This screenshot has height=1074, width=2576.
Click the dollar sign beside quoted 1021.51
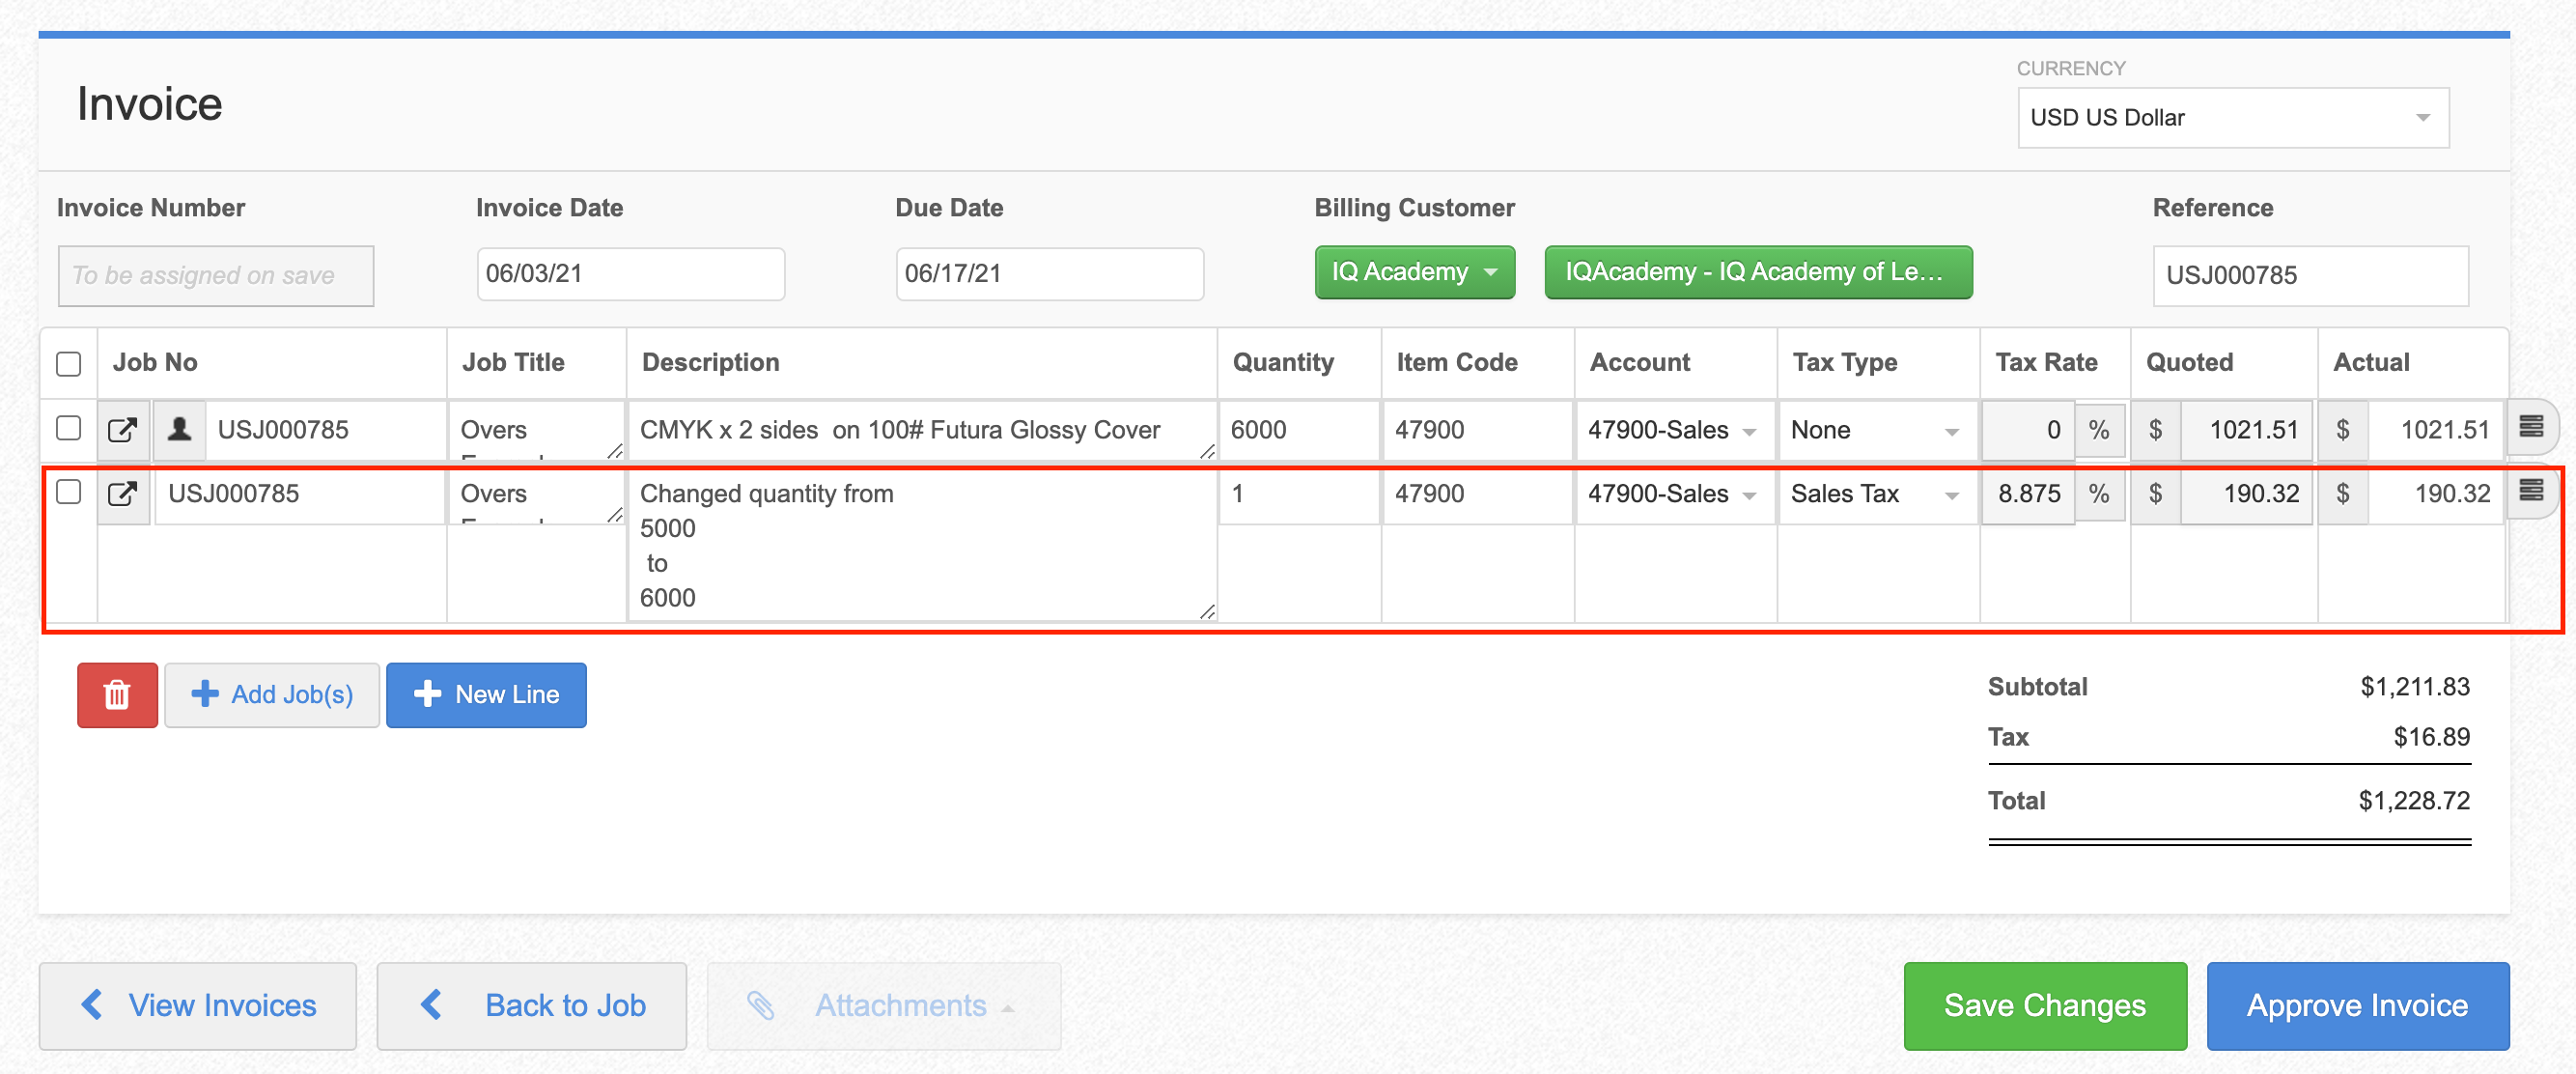click(x=2155, y=430)
